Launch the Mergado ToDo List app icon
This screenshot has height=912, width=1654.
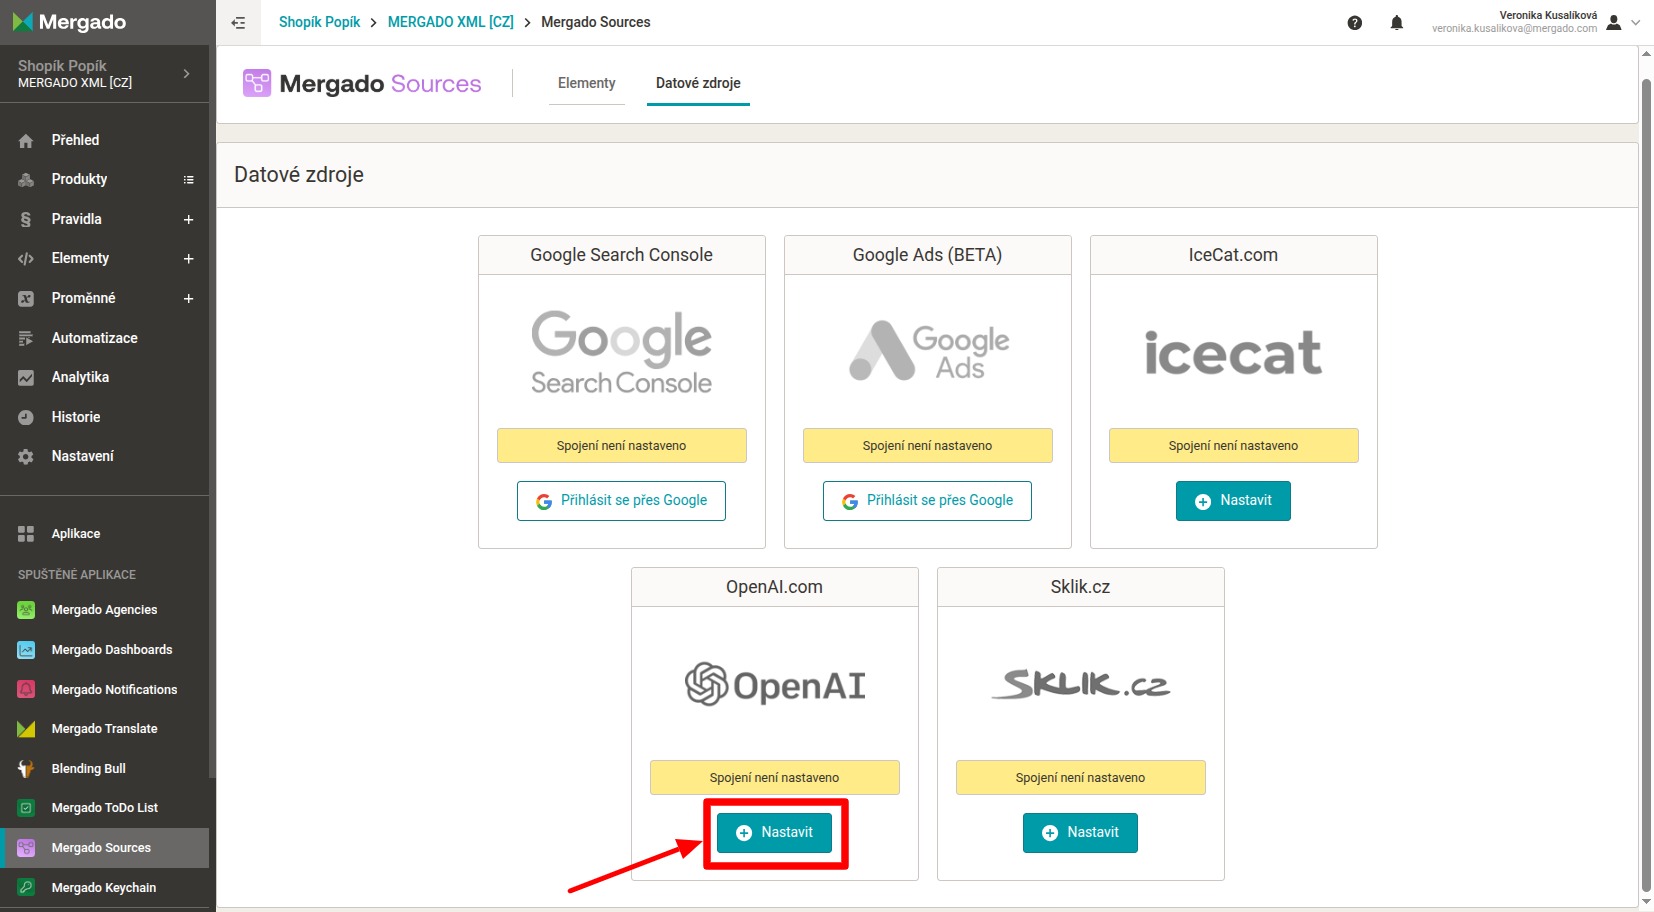coord(26,808)
